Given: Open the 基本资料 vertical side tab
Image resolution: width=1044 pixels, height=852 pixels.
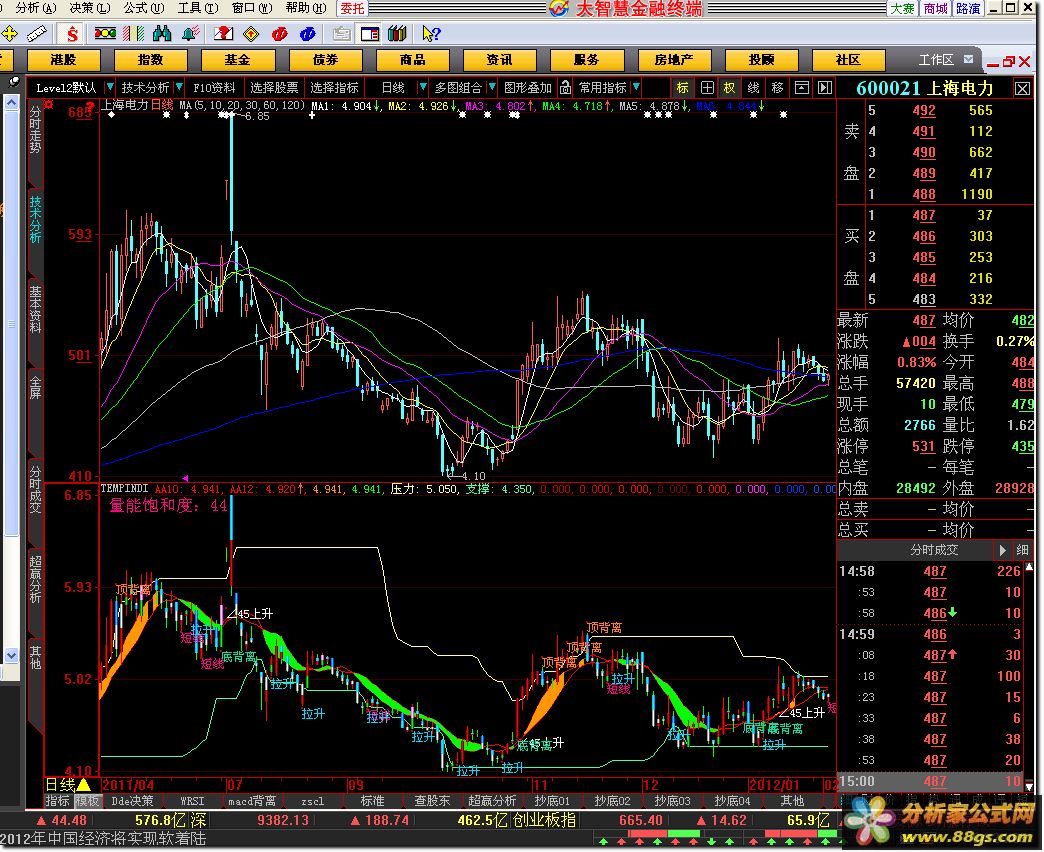Looking at the screenshot, I should click(35, 309).
